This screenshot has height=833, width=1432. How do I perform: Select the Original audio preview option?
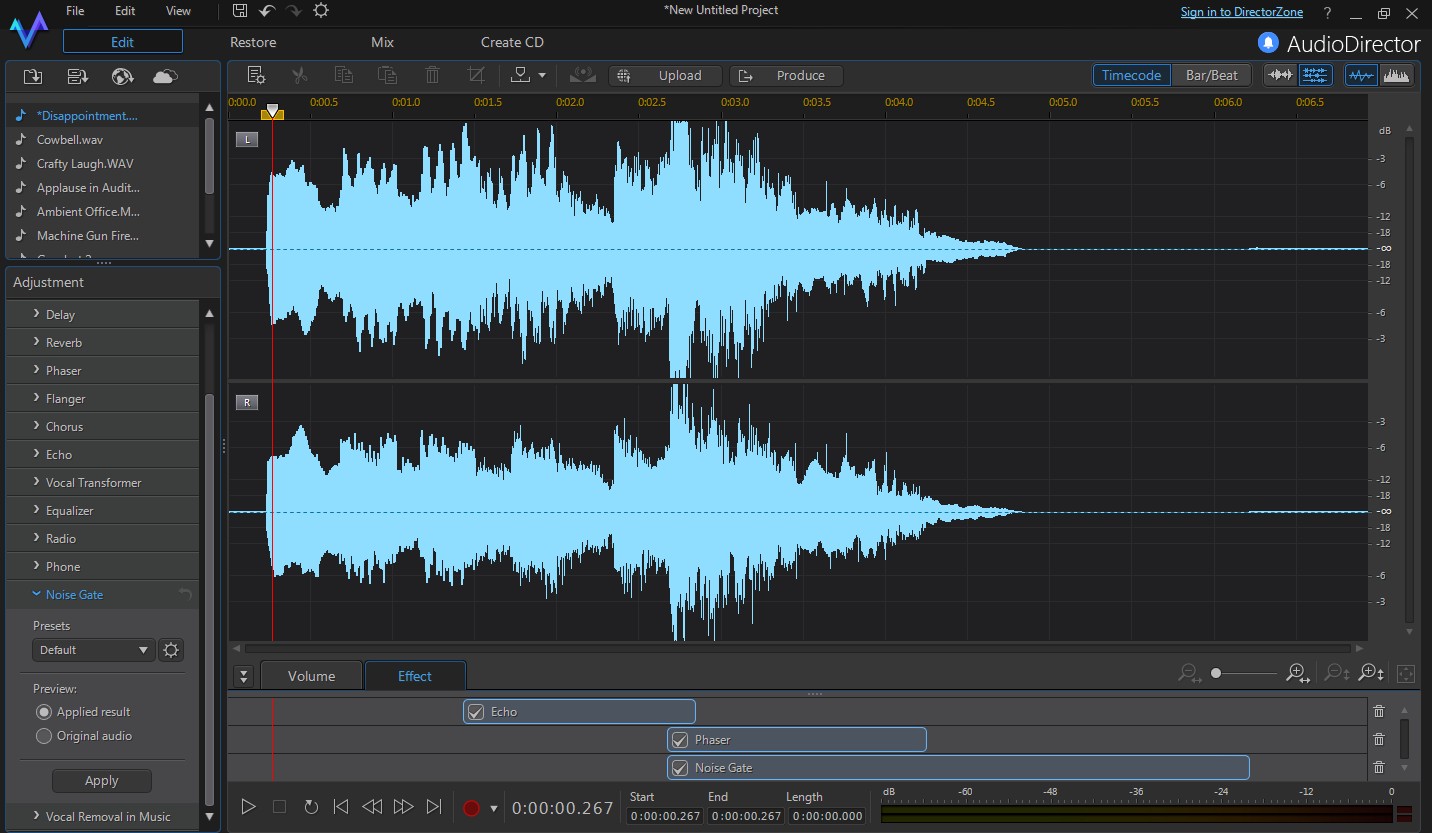44,736
